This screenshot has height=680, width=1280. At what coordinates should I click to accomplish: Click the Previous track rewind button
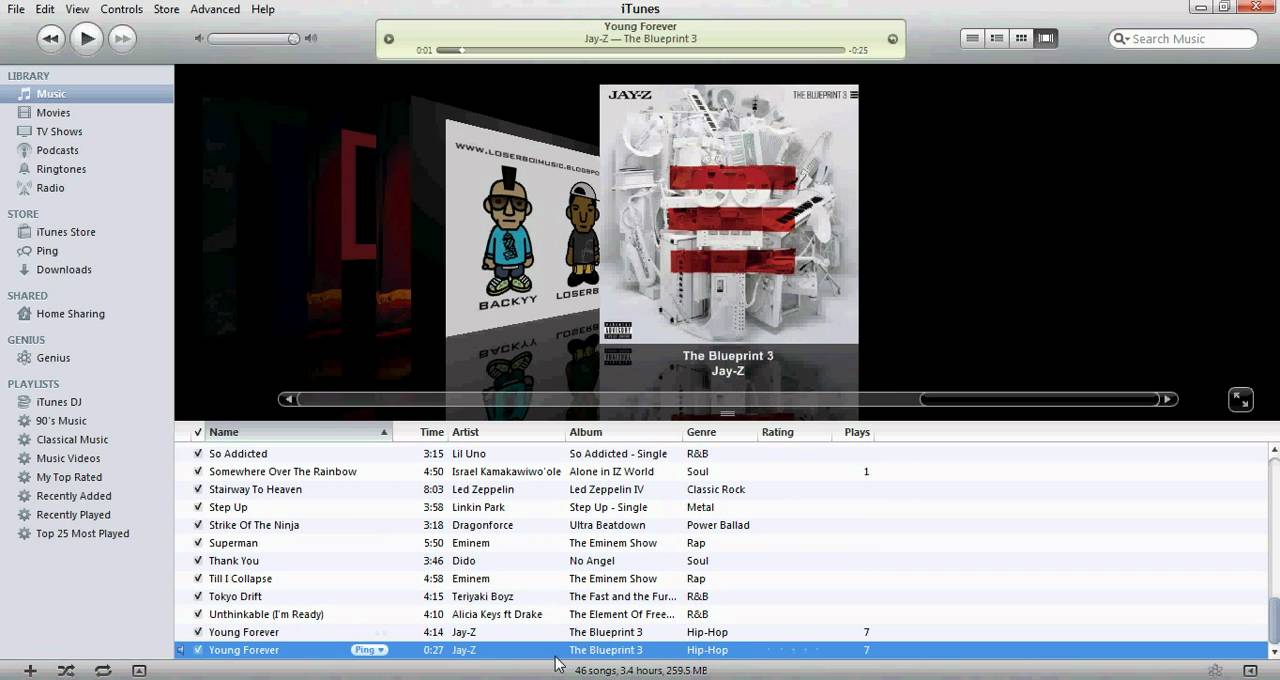coord(51,39)
